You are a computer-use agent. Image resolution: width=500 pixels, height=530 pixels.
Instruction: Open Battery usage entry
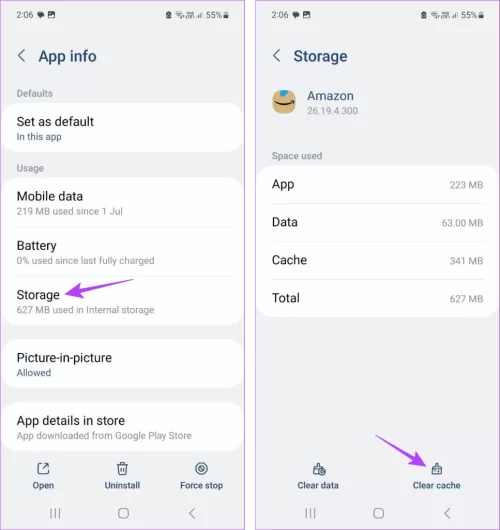(x=122, y=252)
